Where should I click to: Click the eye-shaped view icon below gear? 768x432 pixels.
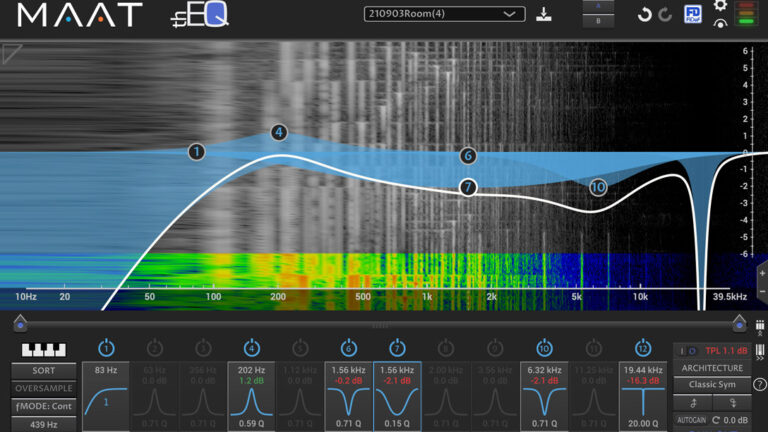pos(720,24)
